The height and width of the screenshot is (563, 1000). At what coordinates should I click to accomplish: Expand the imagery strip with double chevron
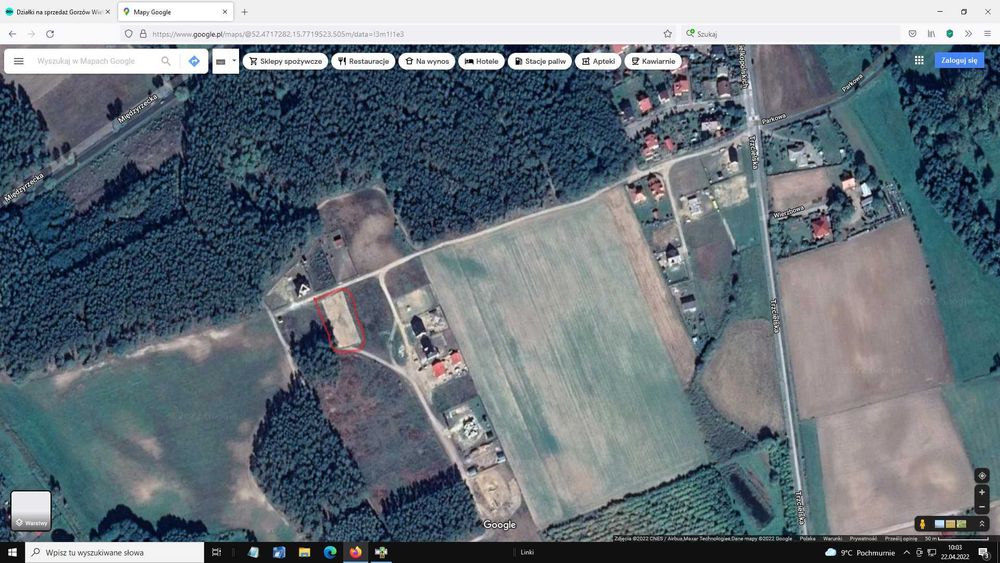[x=982, y=523]
